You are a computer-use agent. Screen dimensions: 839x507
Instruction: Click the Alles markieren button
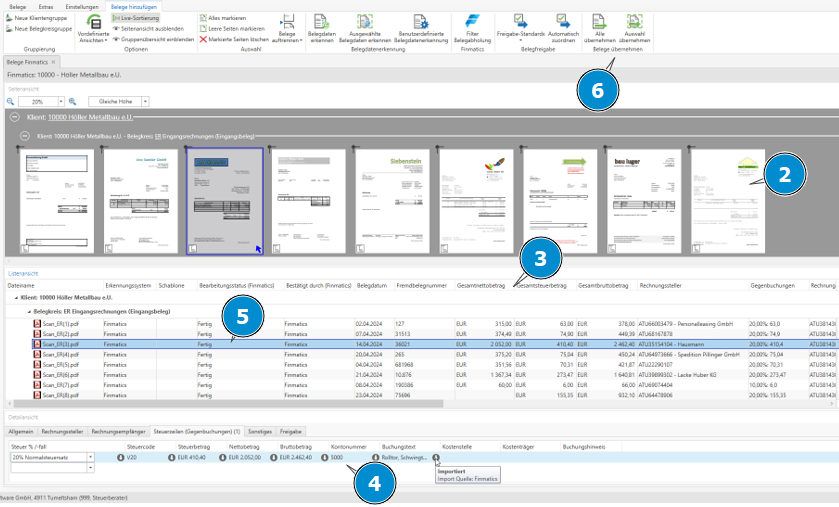point(224,18)
